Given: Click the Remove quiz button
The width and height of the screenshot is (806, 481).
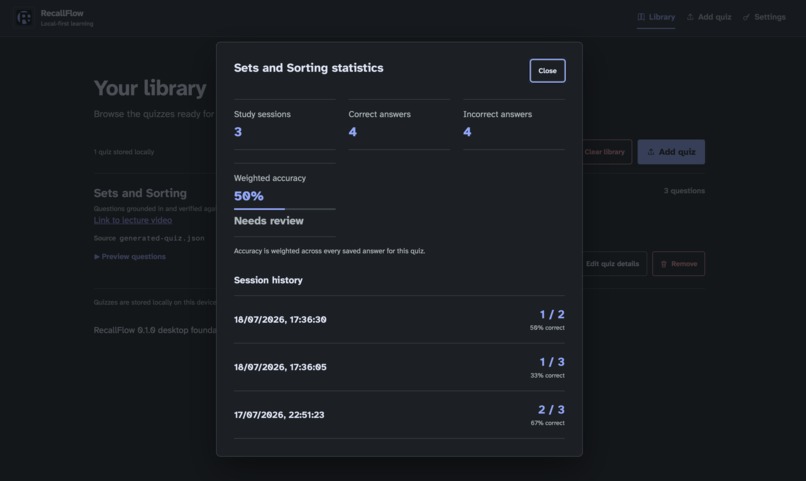Looking at the screenshot, I should click(679, 264).
